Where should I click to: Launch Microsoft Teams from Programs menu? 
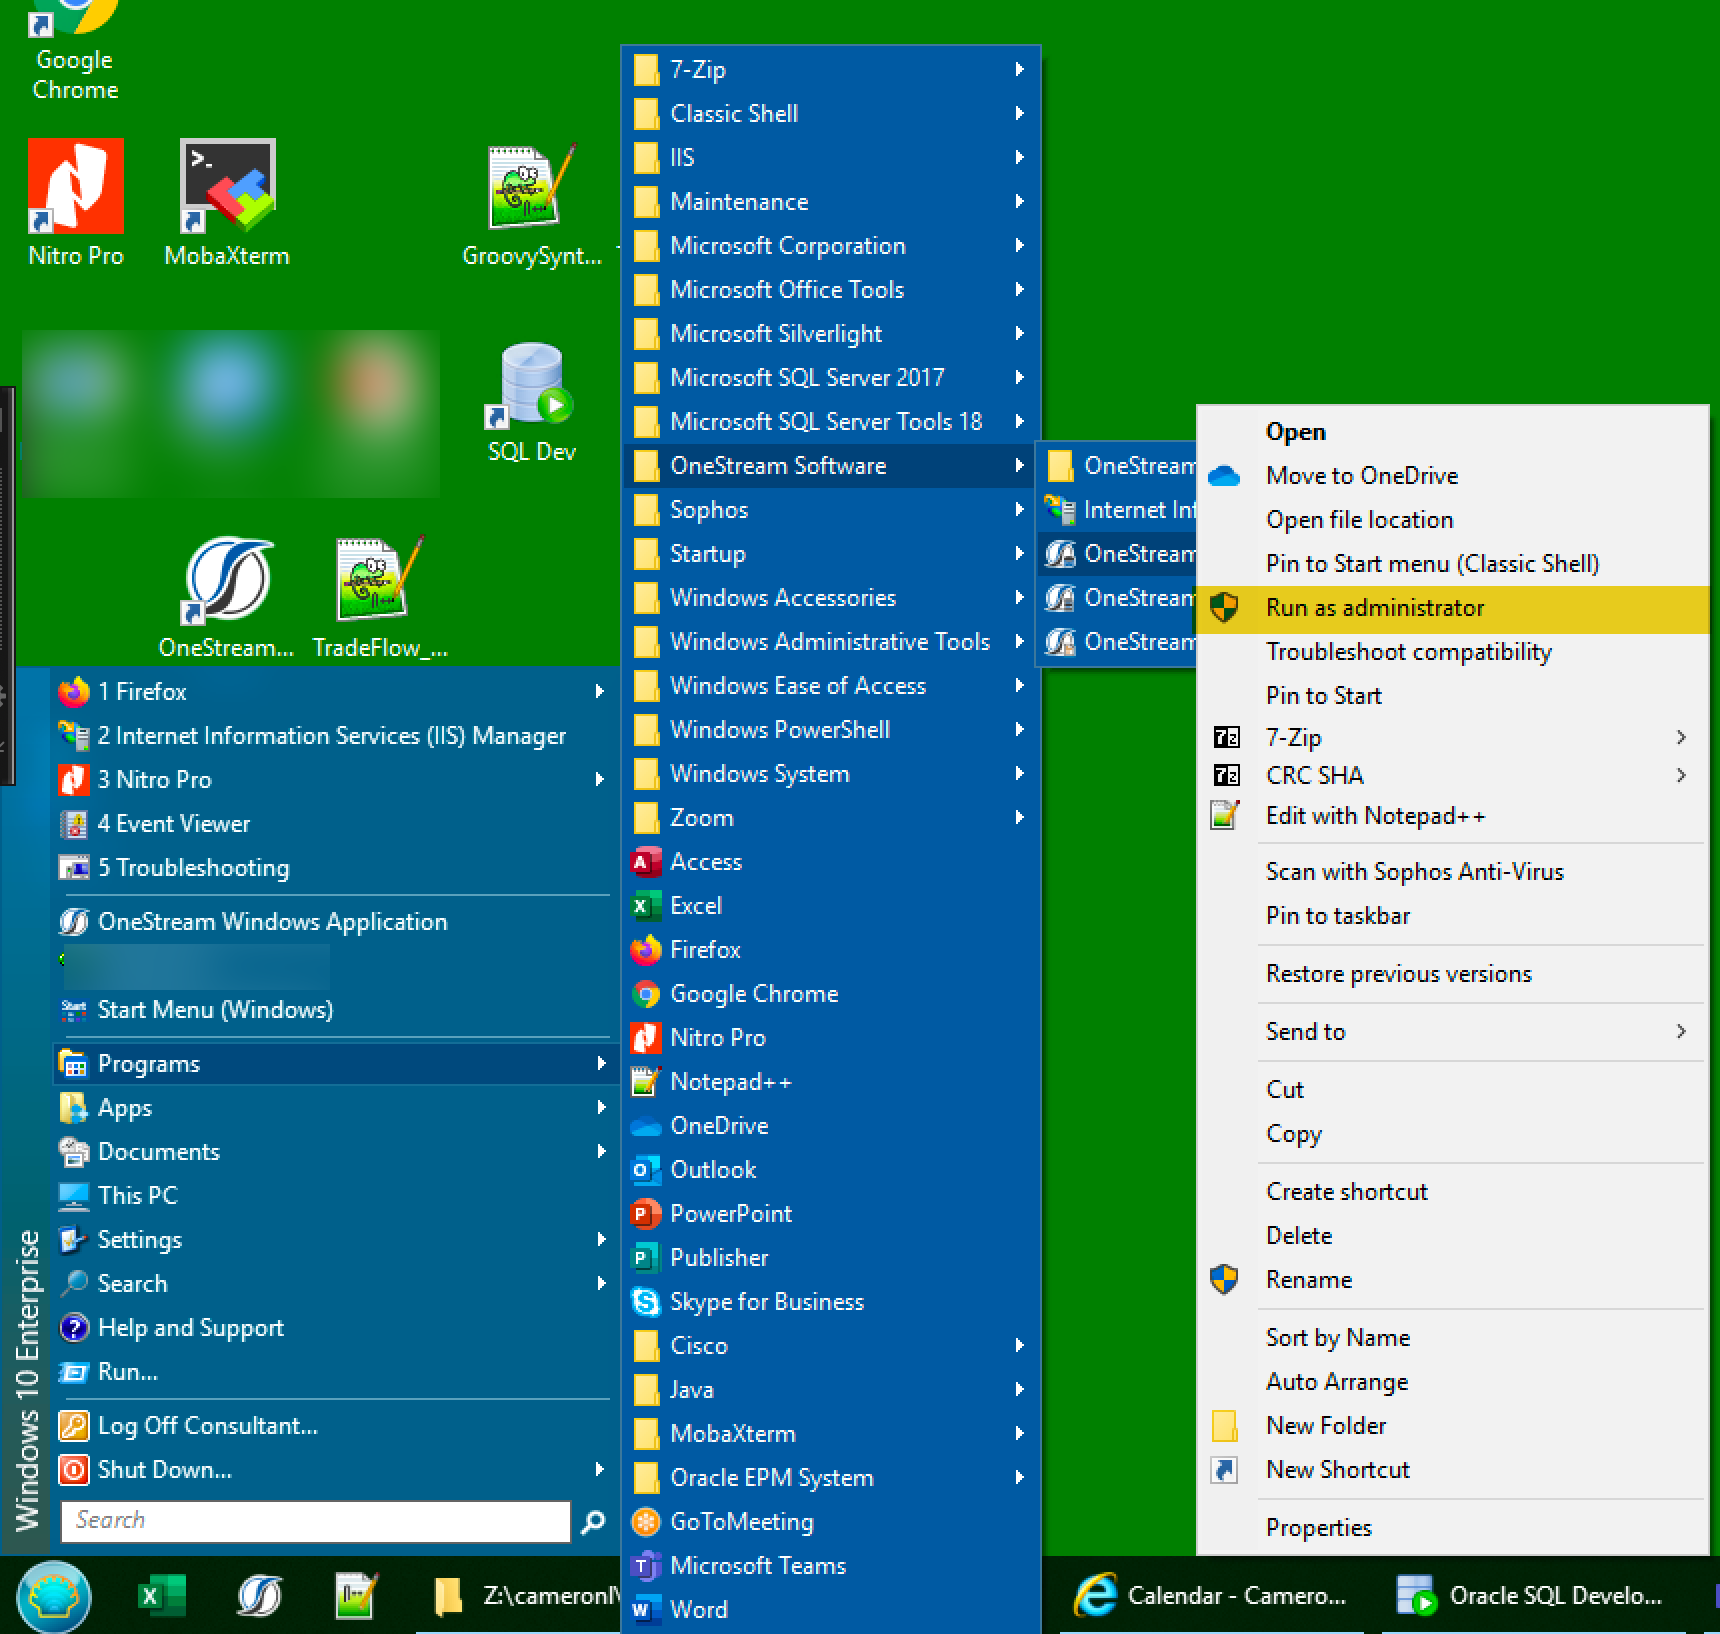831,1566
